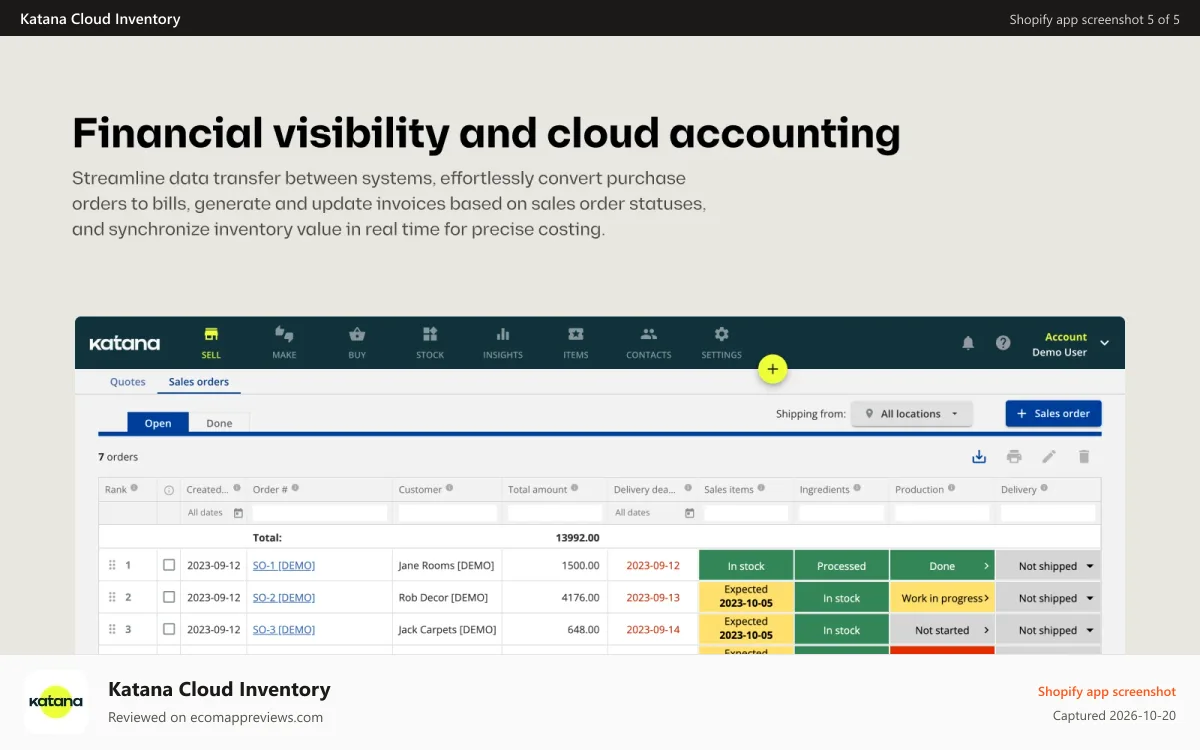Viewport: 1200px width, 750px height.
Task: Open the Stock section
Action: tap(430, 342)
